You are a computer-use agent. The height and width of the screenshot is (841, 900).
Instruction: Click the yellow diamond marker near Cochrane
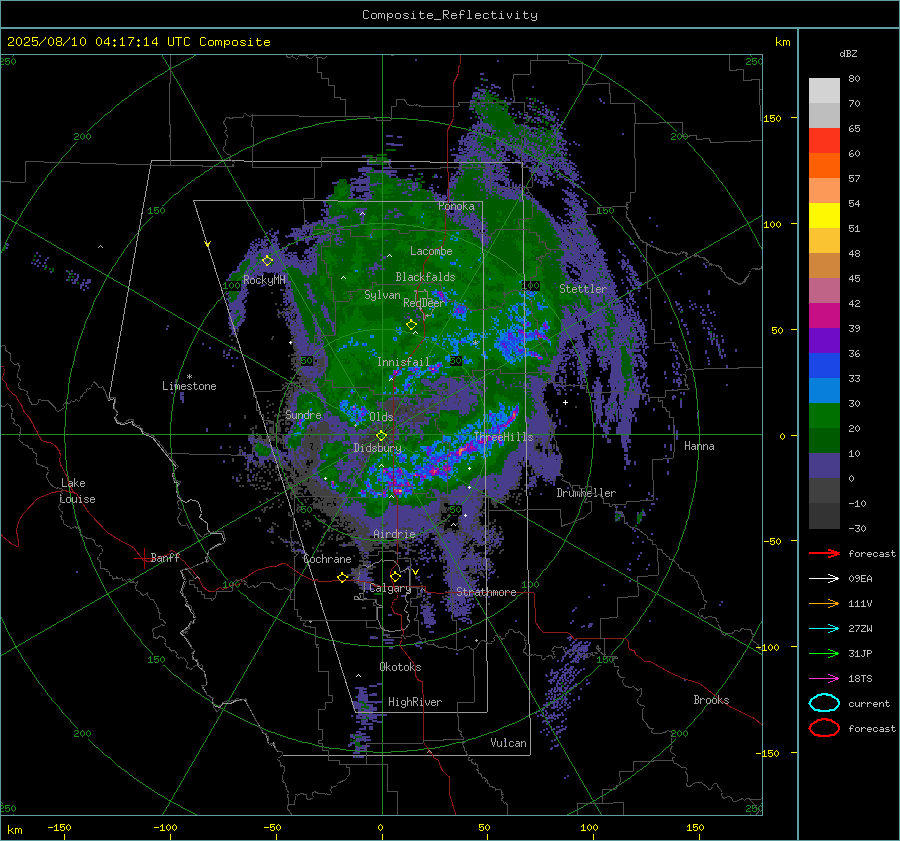coord(343,577)
